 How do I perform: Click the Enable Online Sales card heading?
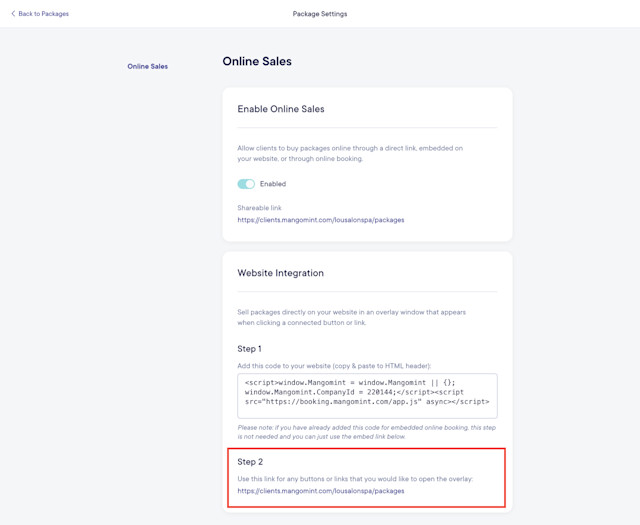[x=281, y=109]
